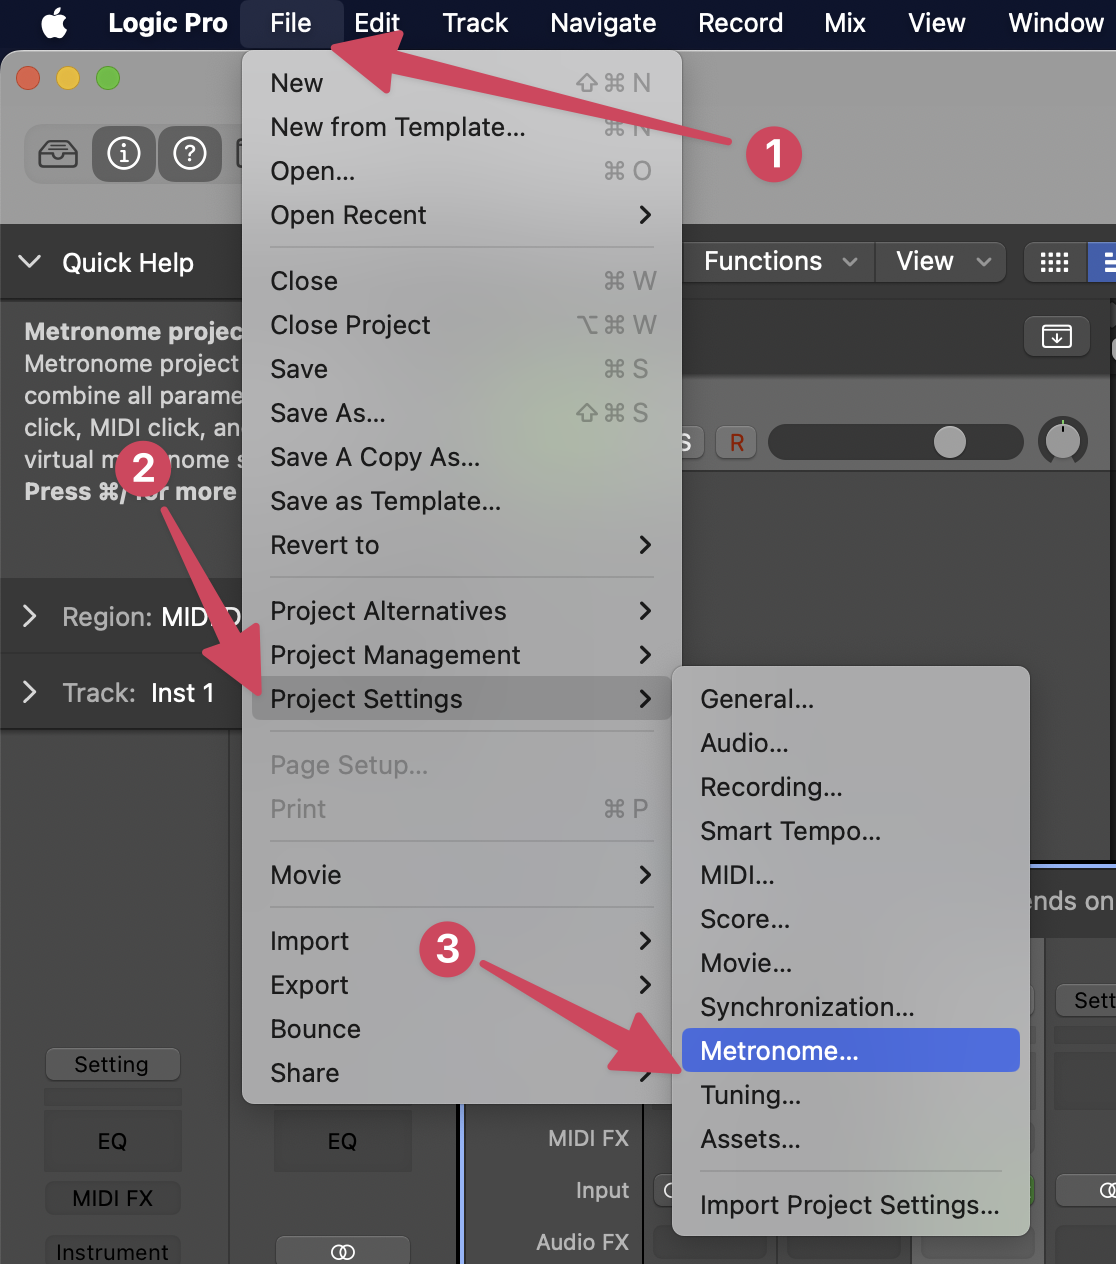Click the track volume slider handle

(x=949, y=441)
